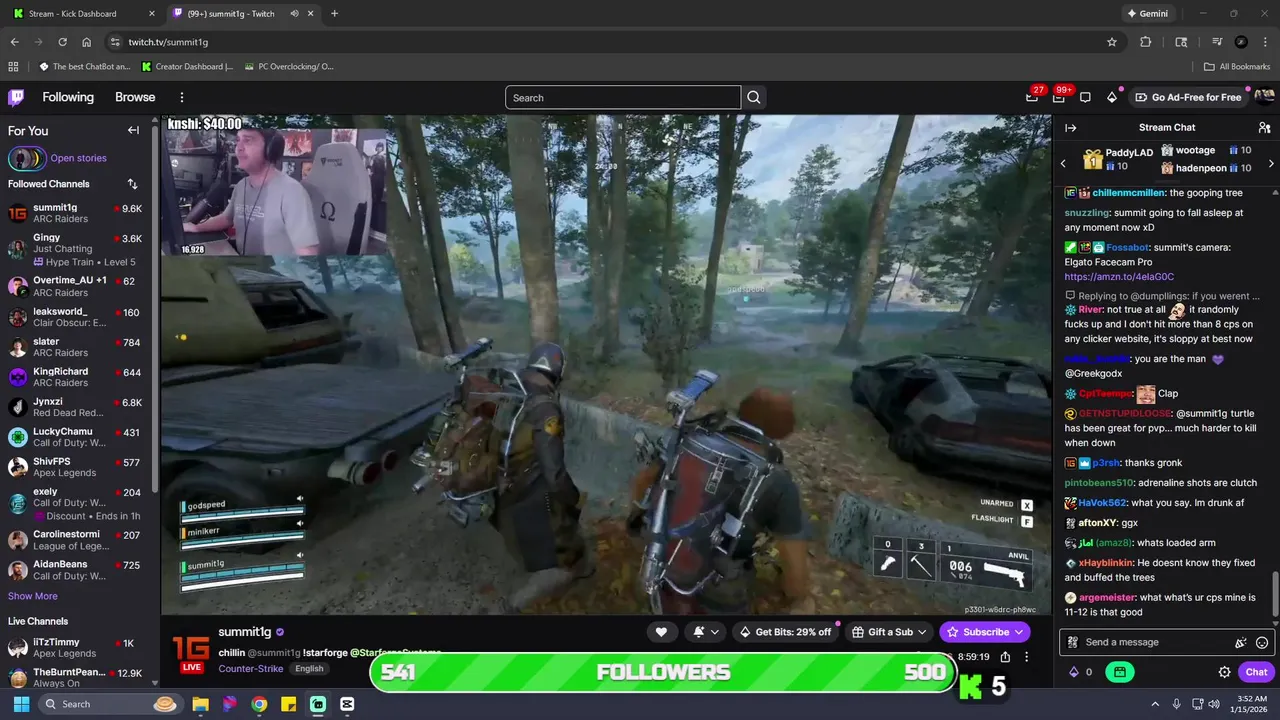The width and height of the screenshot is (1280, 720).
Task: Show previous gift leaderboard with left chevron
Action: click(1063, 163)
